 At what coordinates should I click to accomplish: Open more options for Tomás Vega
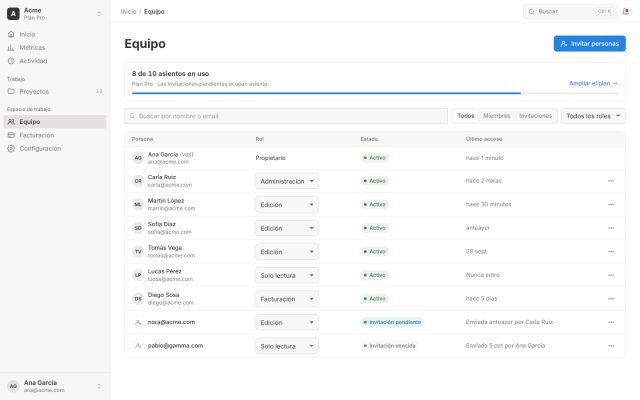[x=611, y=251]
